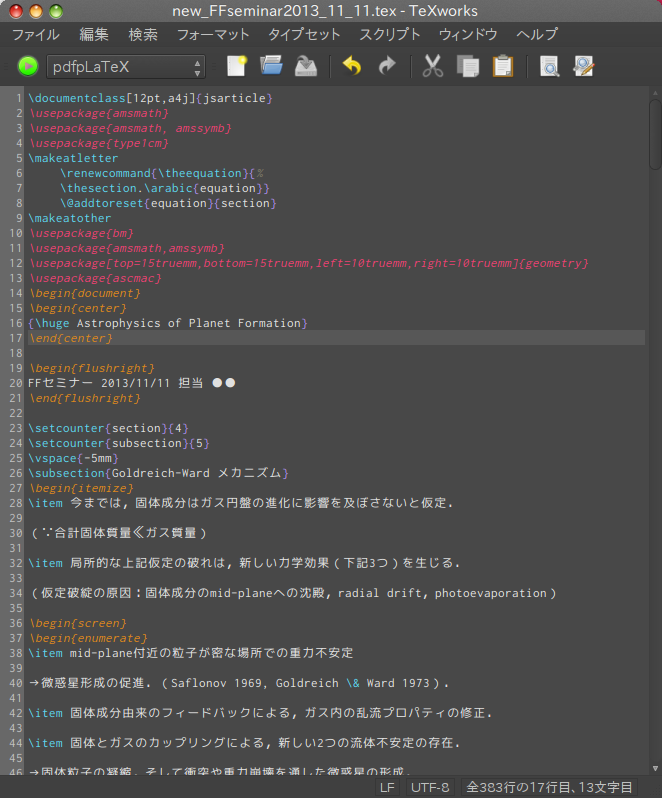Click the Paste clipboard icon
The height and width of the screenshot is (798, 662).
click(503, 66)
